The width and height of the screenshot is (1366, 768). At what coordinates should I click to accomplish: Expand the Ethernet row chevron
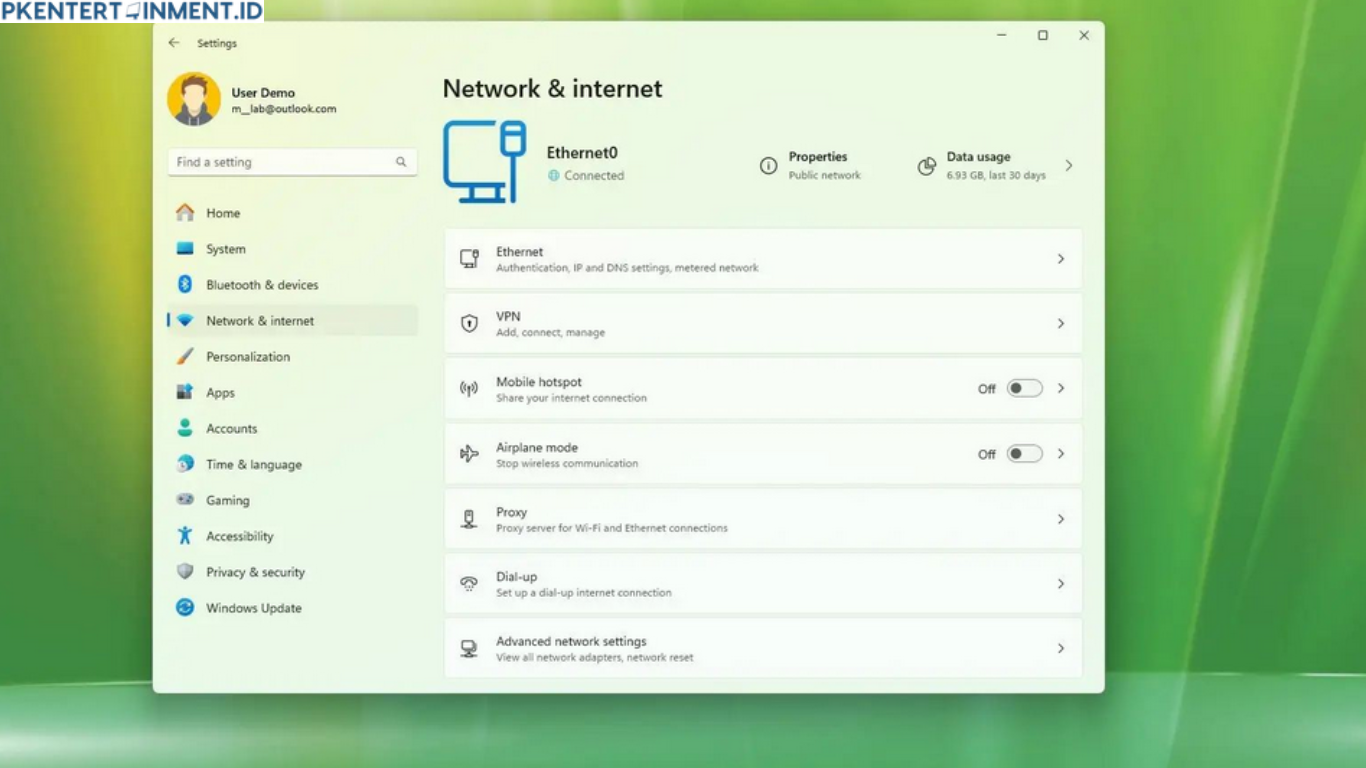tap(1061, 259)
